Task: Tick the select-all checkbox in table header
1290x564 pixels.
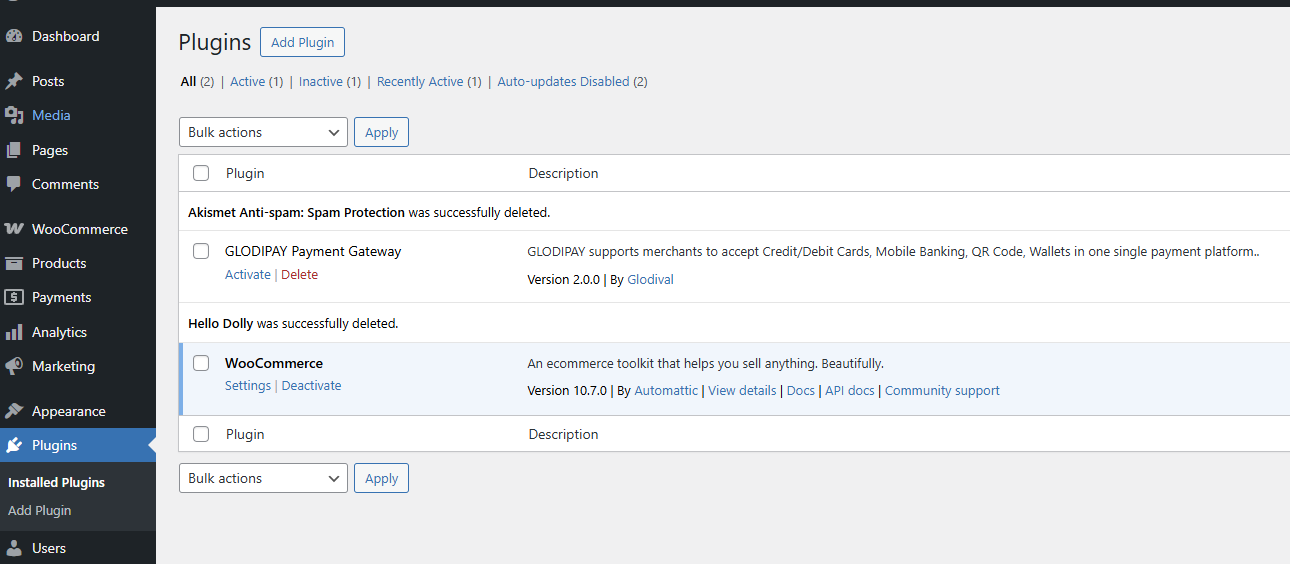Action: coord(201,173)
